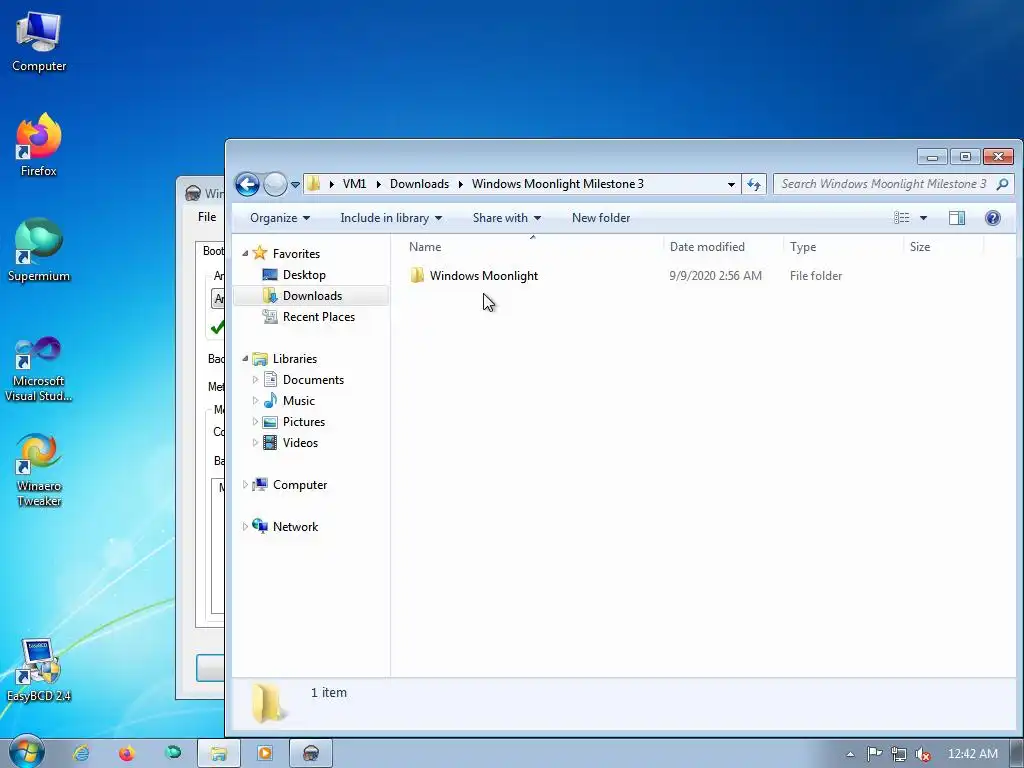Select Downloads under Favorites

point(312,296)
